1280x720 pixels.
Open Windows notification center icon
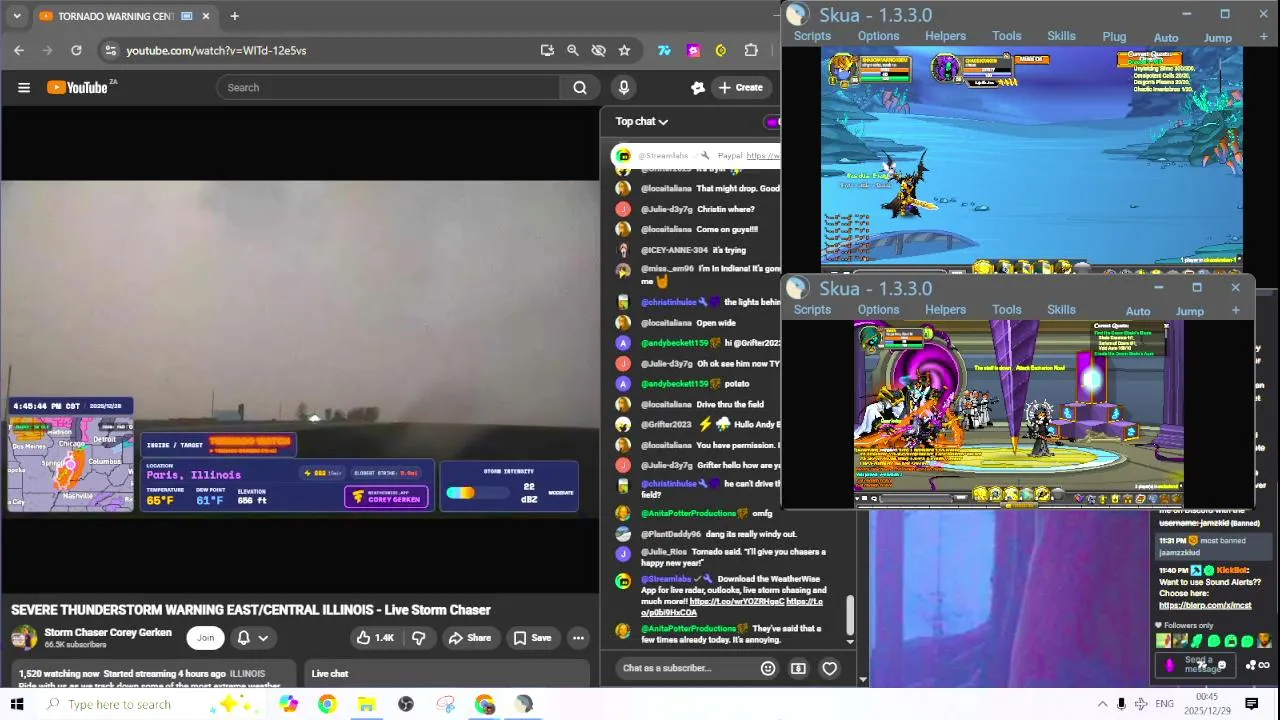(1251, 704)
